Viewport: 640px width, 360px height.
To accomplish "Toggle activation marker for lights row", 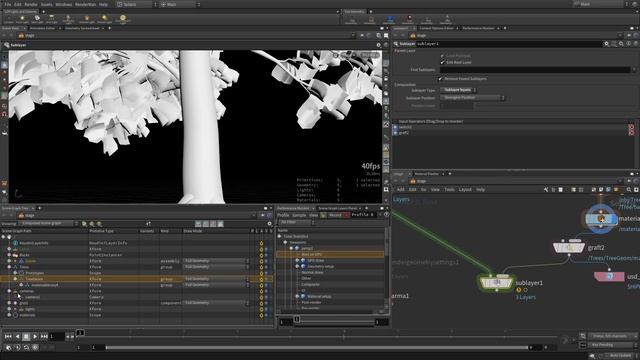I will 261,309.
